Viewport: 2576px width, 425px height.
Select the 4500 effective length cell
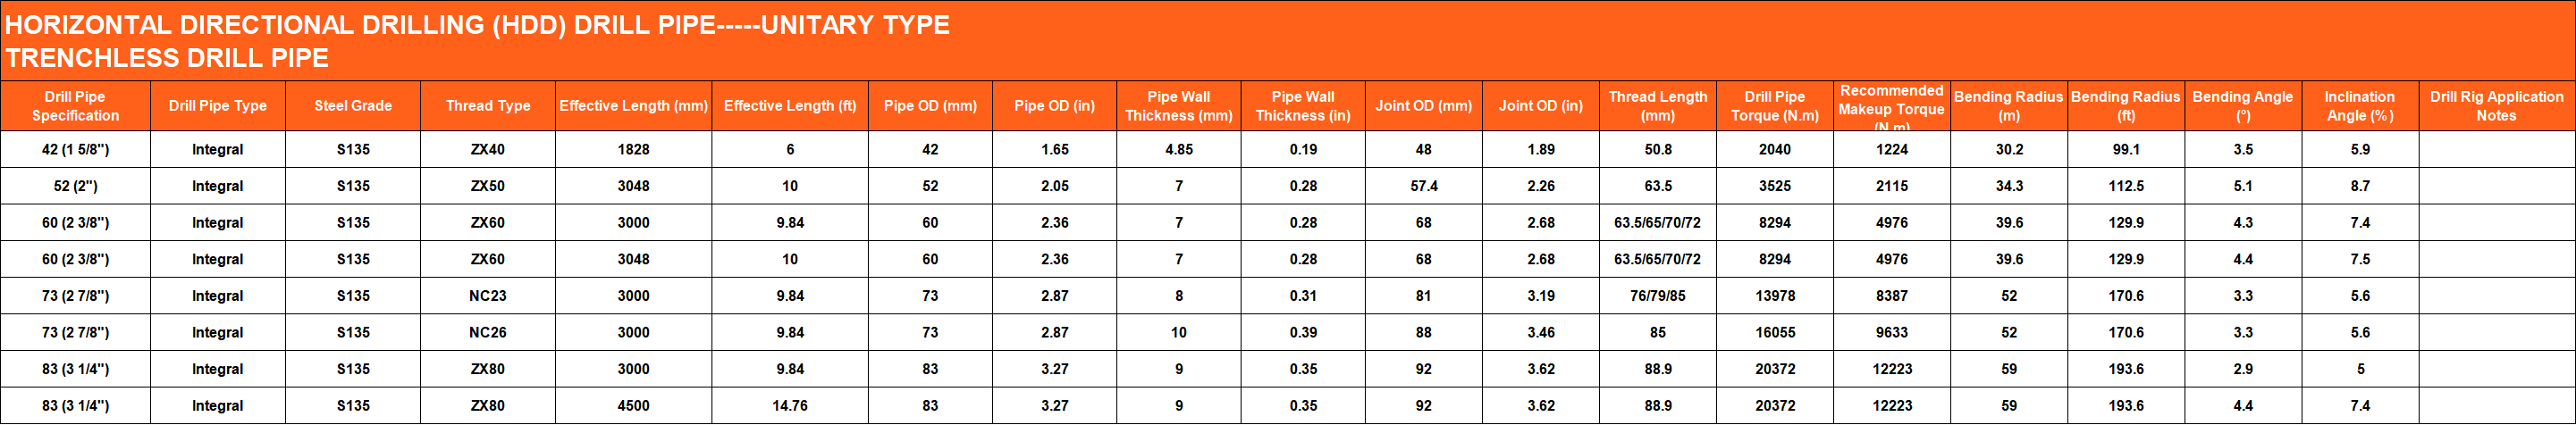coord(633,406)
